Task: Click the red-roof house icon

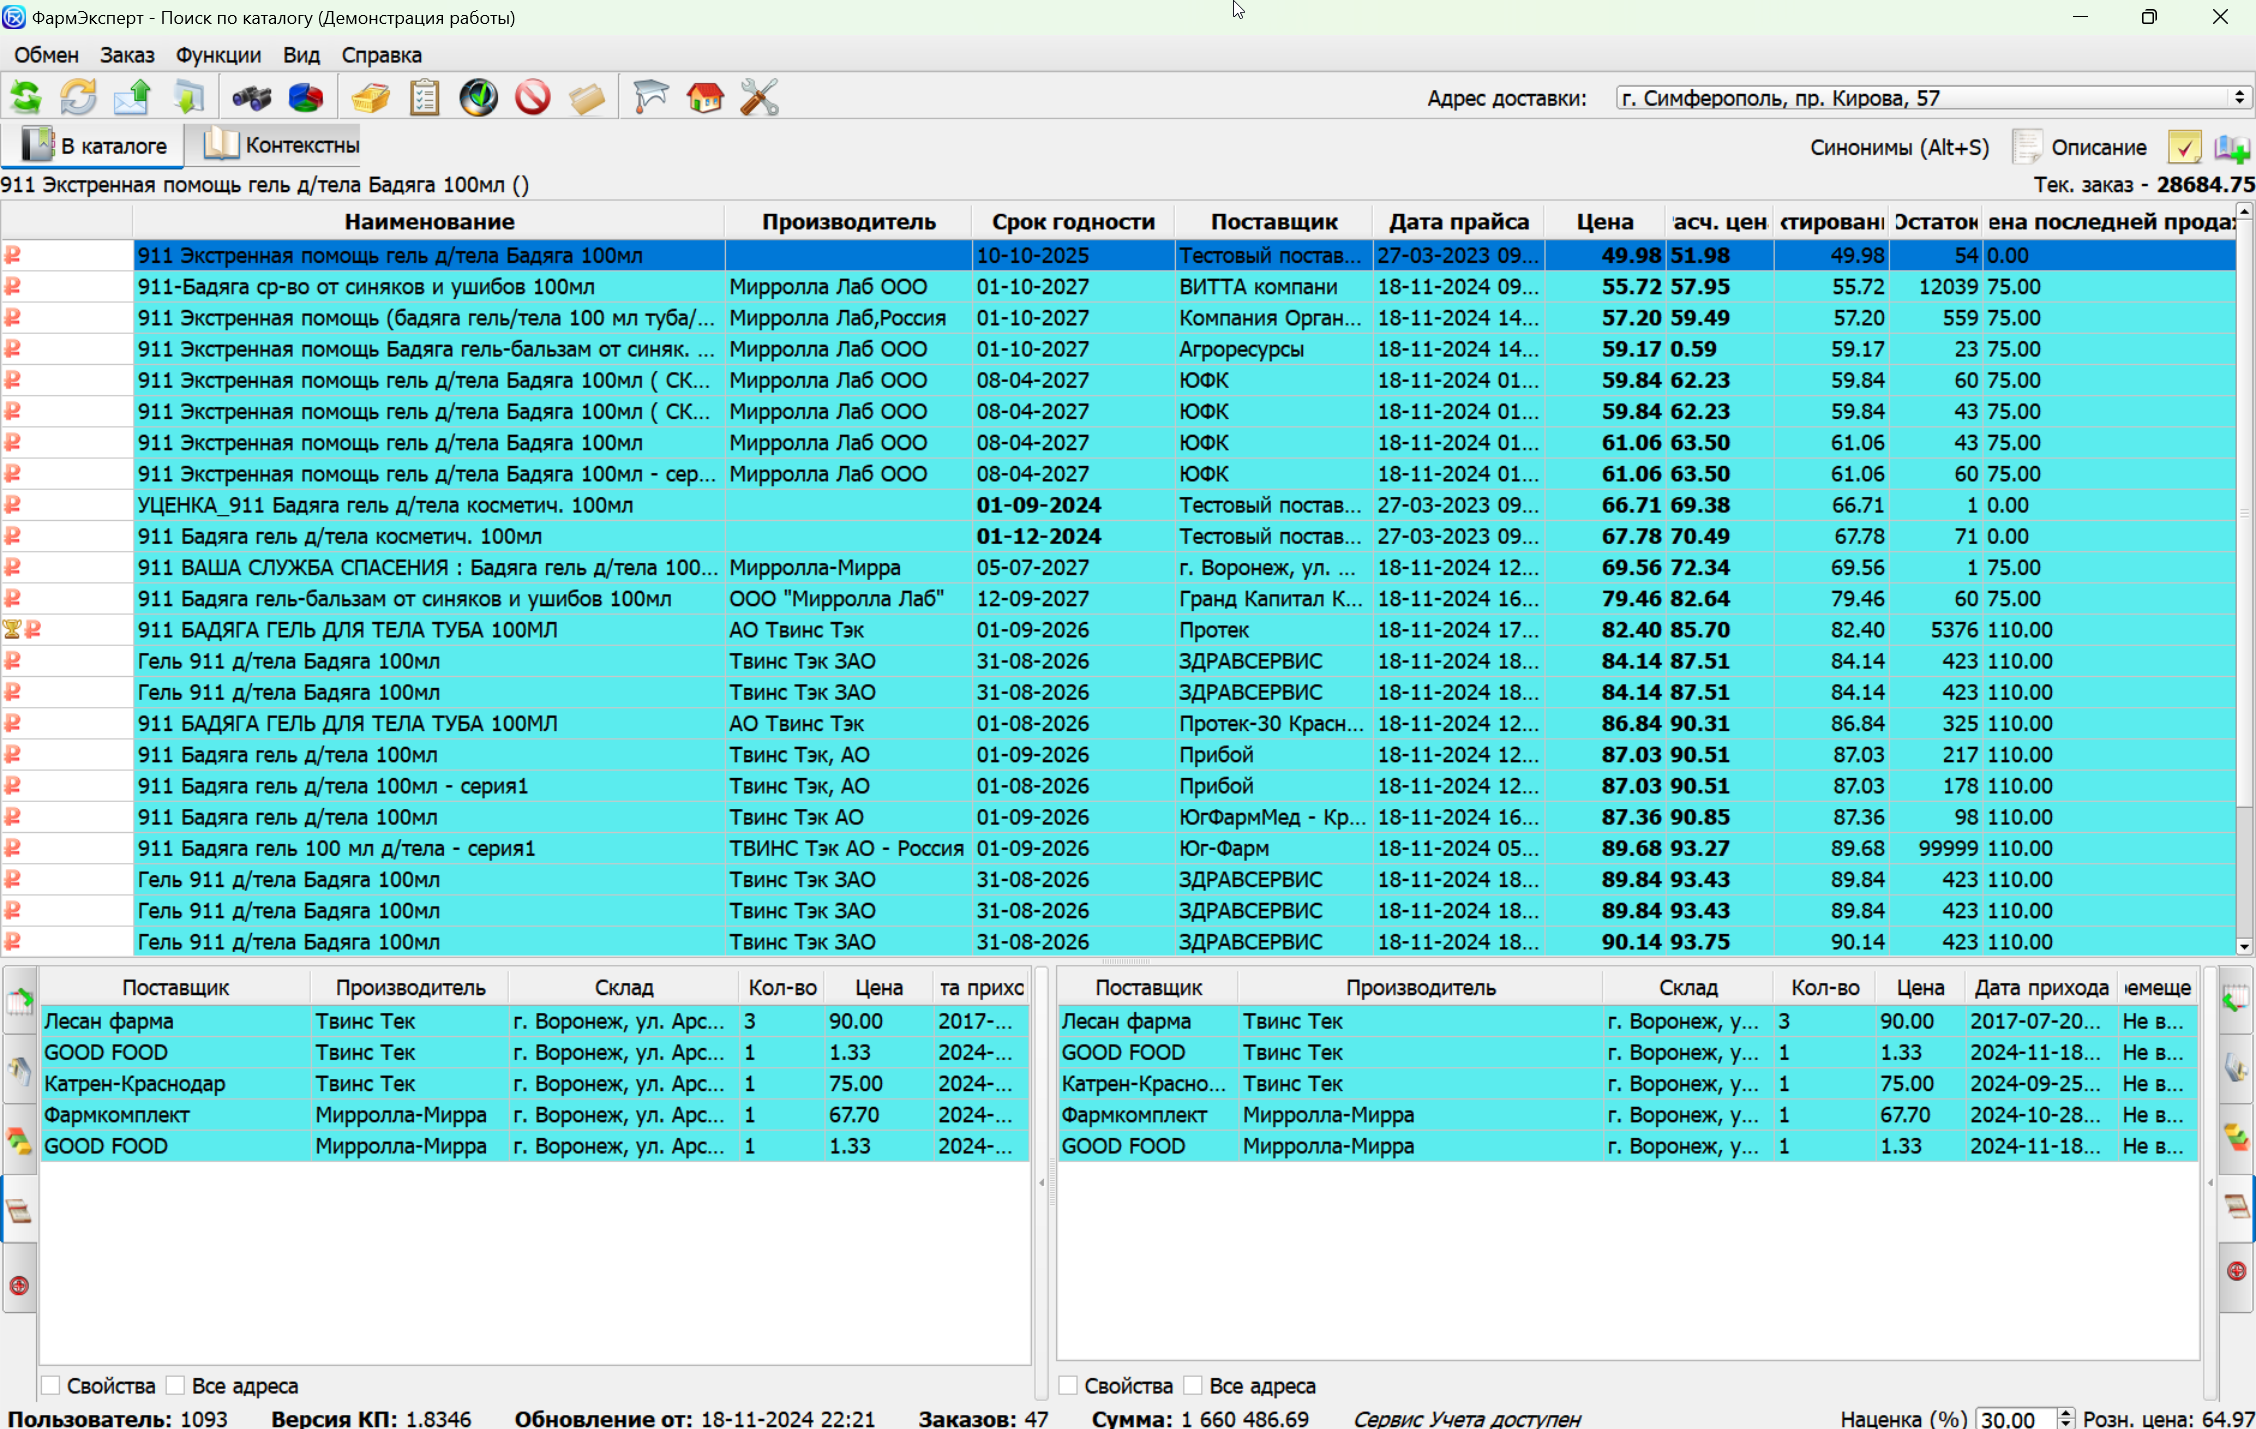Action: tap(705, 98)
